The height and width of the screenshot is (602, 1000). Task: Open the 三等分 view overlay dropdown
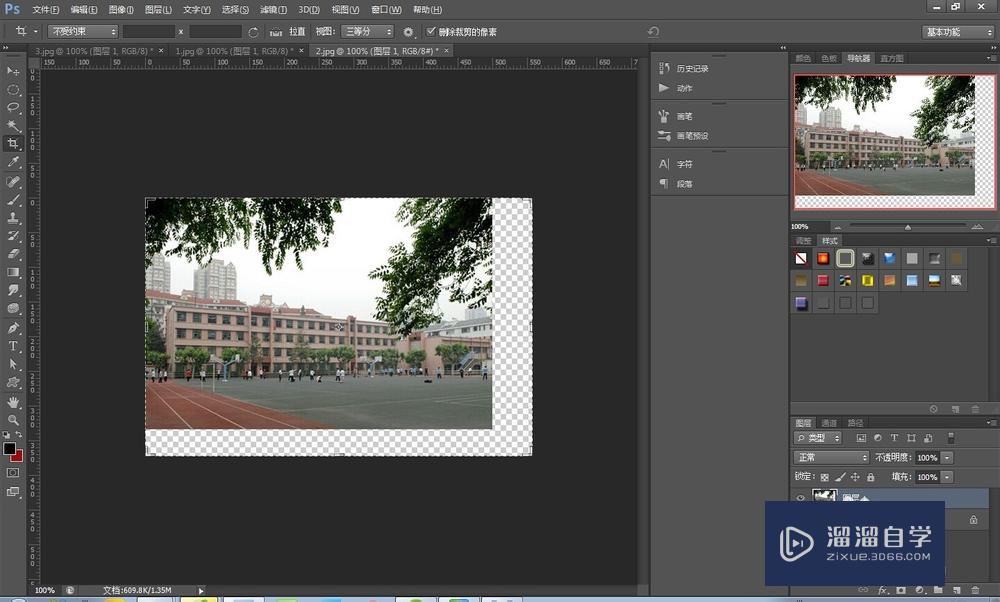pyautogui.click(x=366, y=32)
